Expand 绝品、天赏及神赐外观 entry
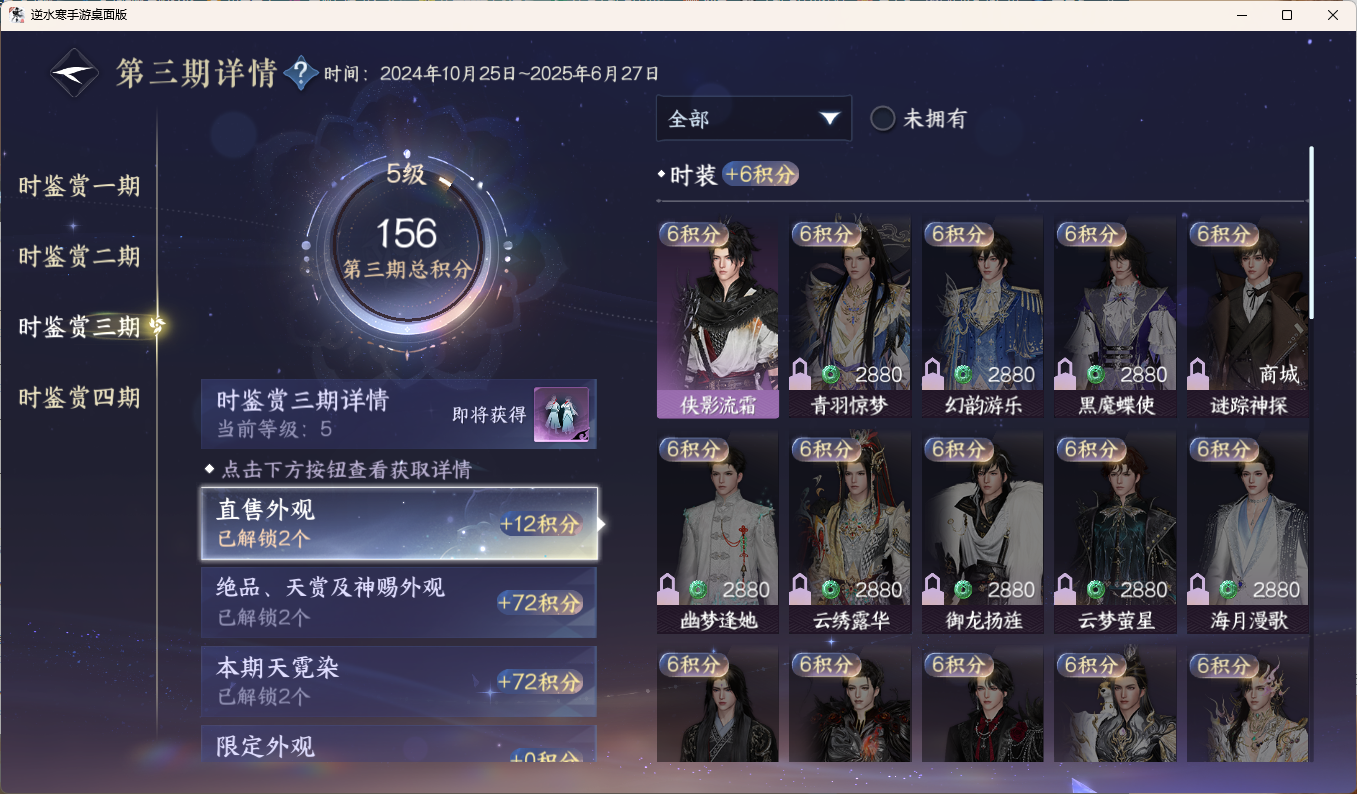The width and height of the screenshot is (1357, 794). (399, 602)
